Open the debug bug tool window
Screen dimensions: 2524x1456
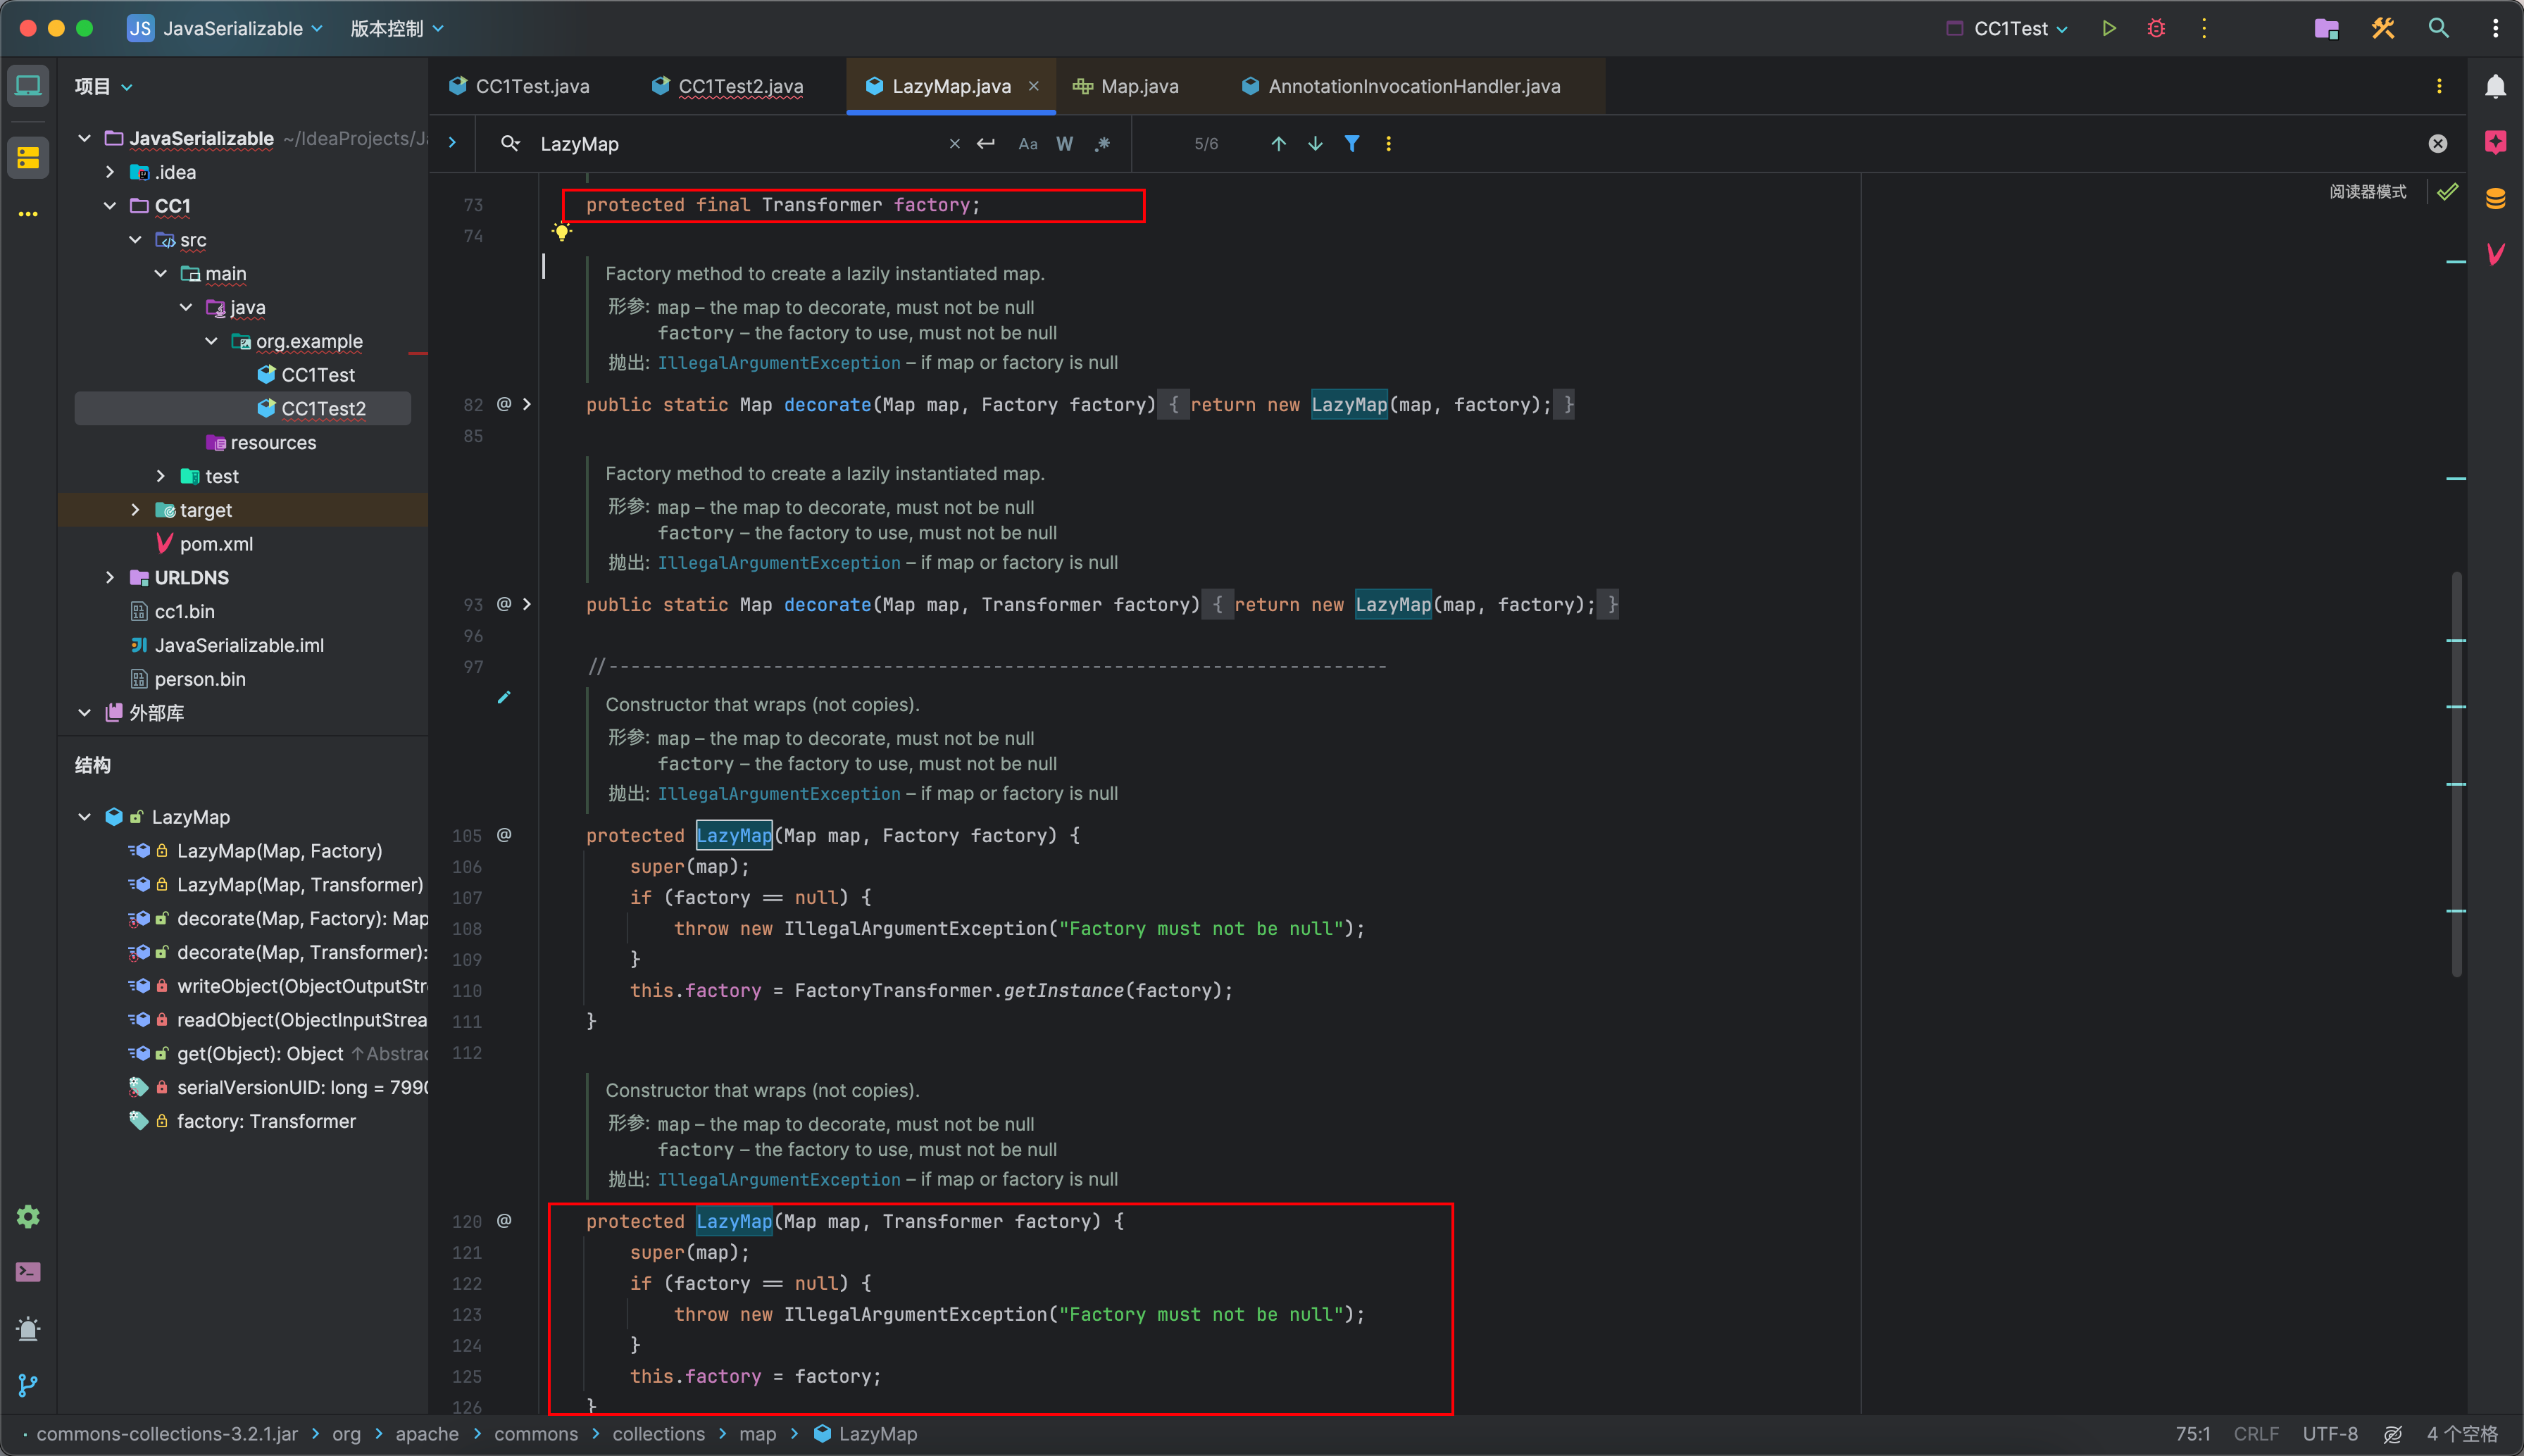click(x=28, y=1329)
